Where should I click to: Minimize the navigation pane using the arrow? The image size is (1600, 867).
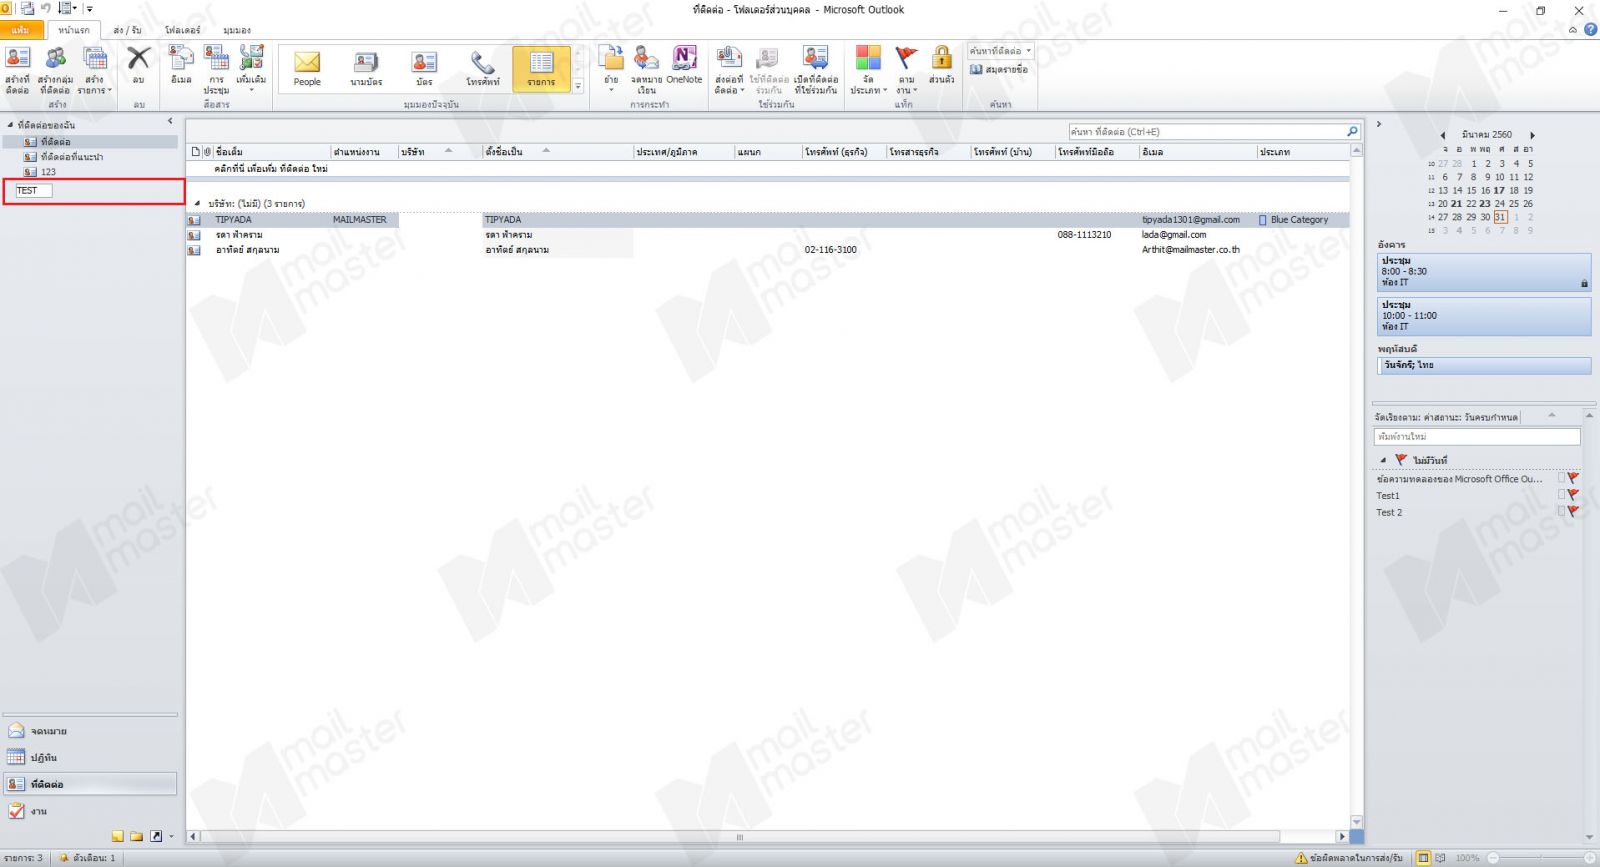pos(170,121)
